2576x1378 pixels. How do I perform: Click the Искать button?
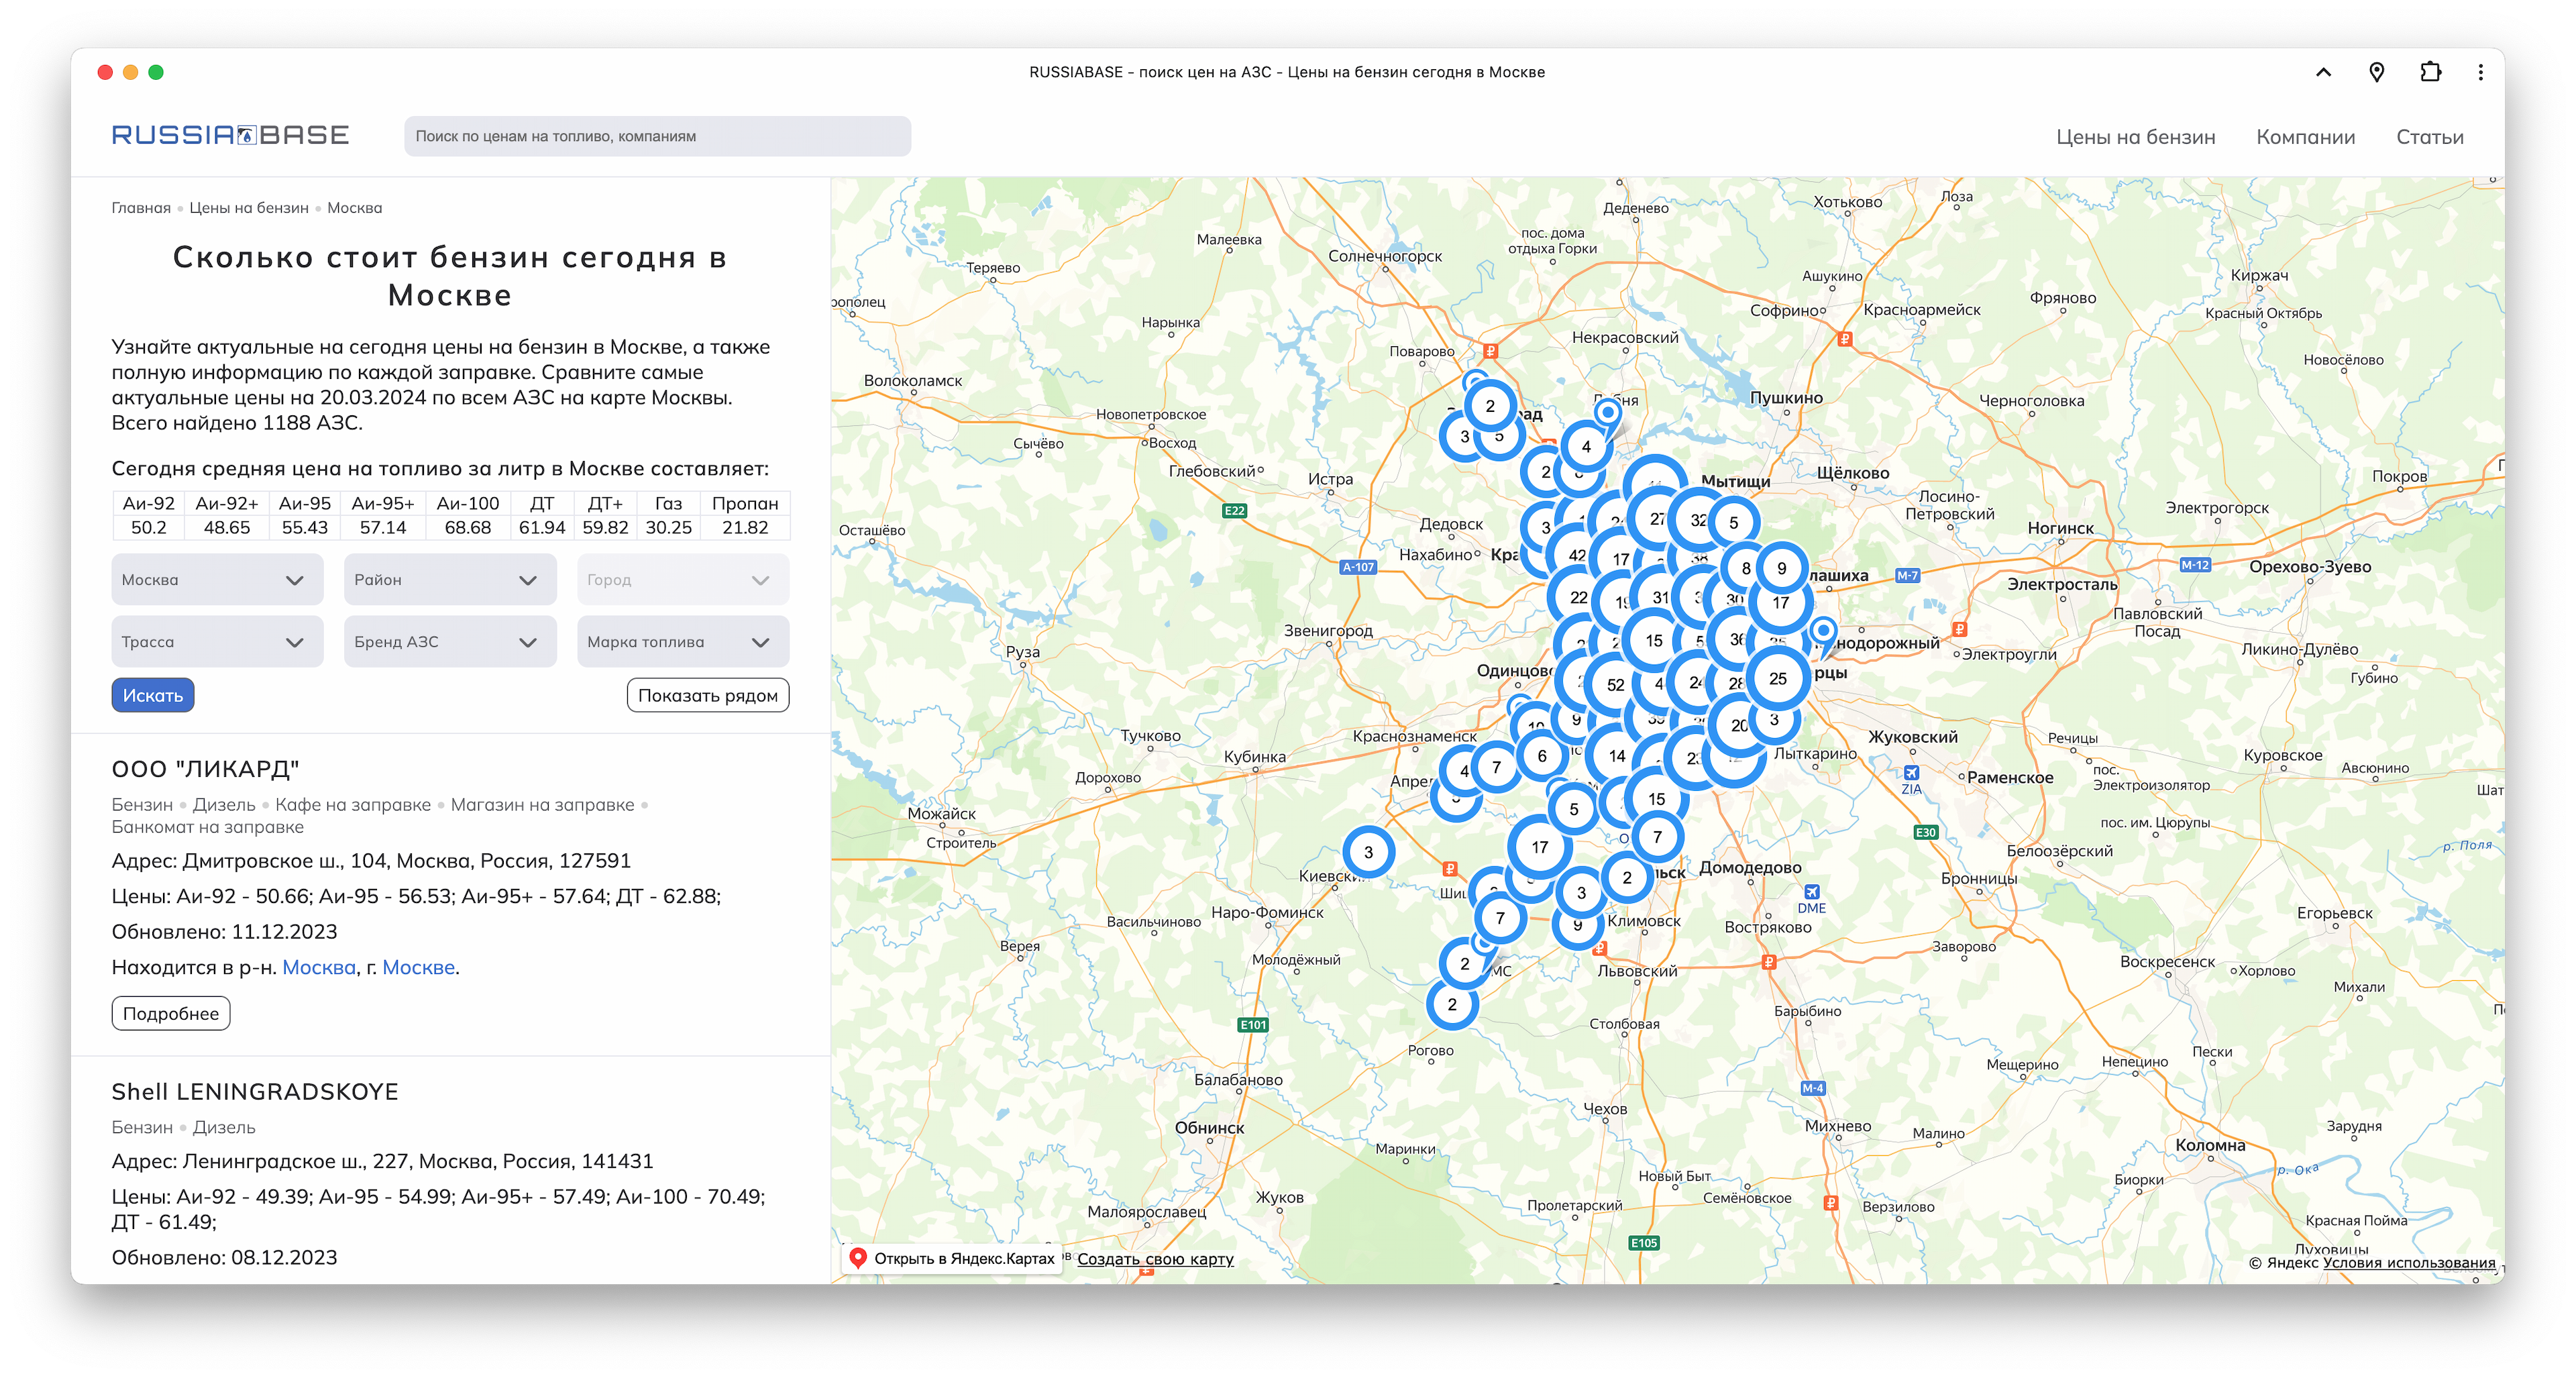(153, 695)
